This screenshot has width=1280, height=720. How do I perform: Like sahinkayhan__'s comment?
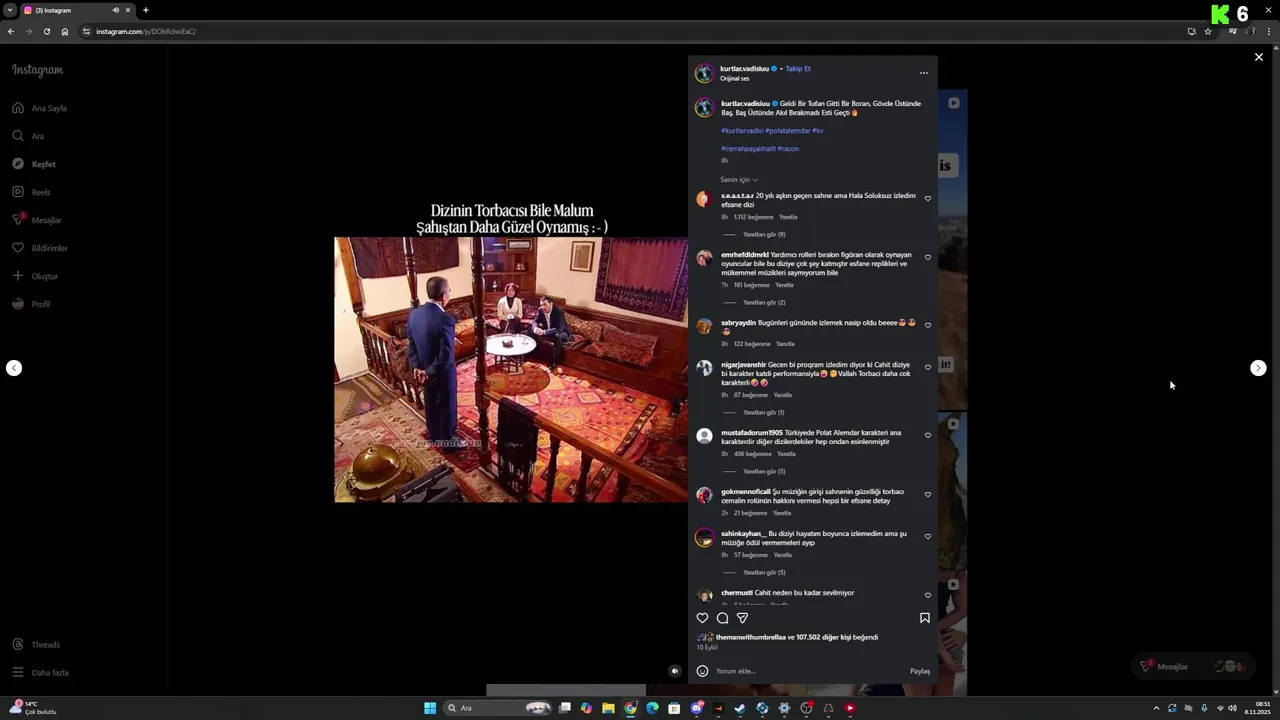point(928,537)
